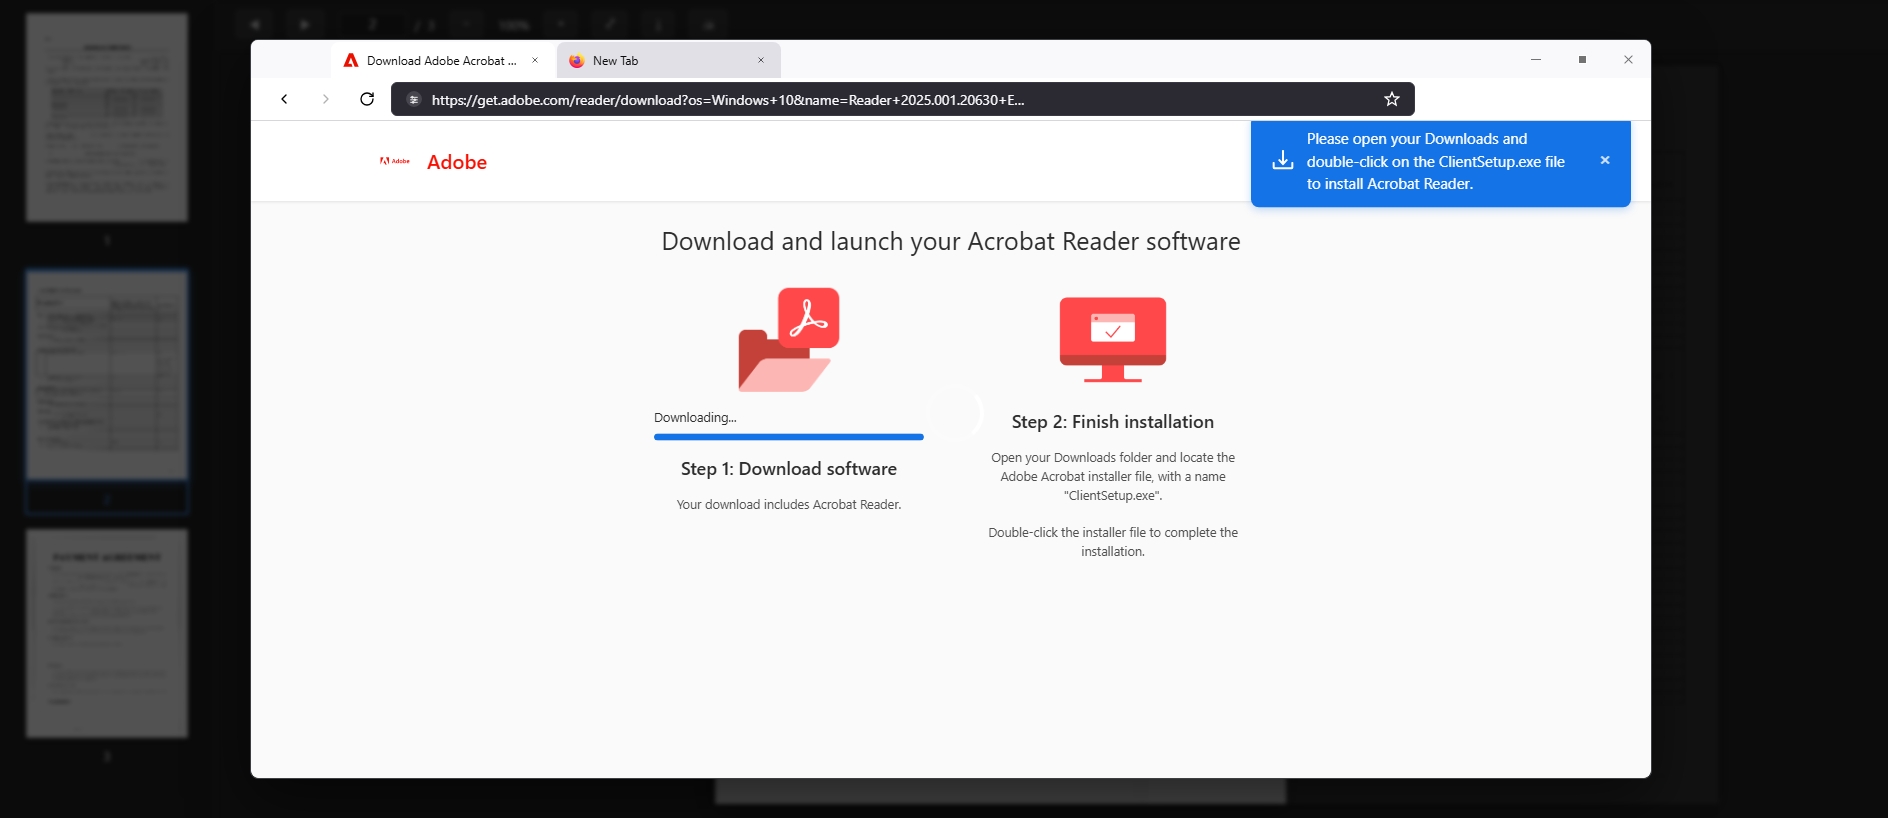Click next page arrow in background PDF toolbar

click(304, 24)
